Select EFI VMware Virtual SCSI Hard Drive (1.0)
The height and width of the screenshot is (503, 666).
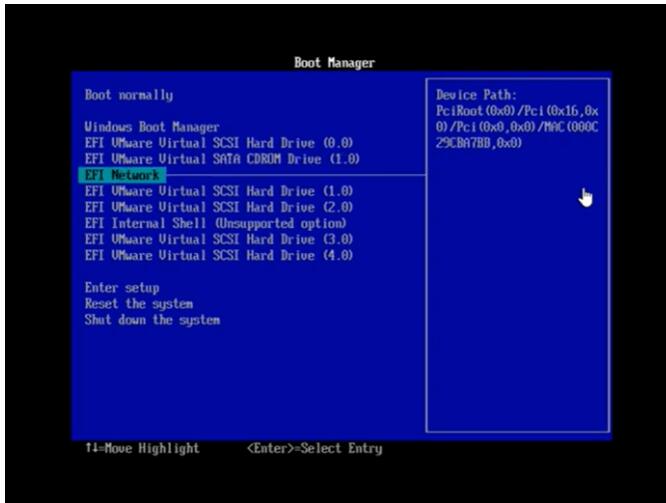[x=219, y=191]
